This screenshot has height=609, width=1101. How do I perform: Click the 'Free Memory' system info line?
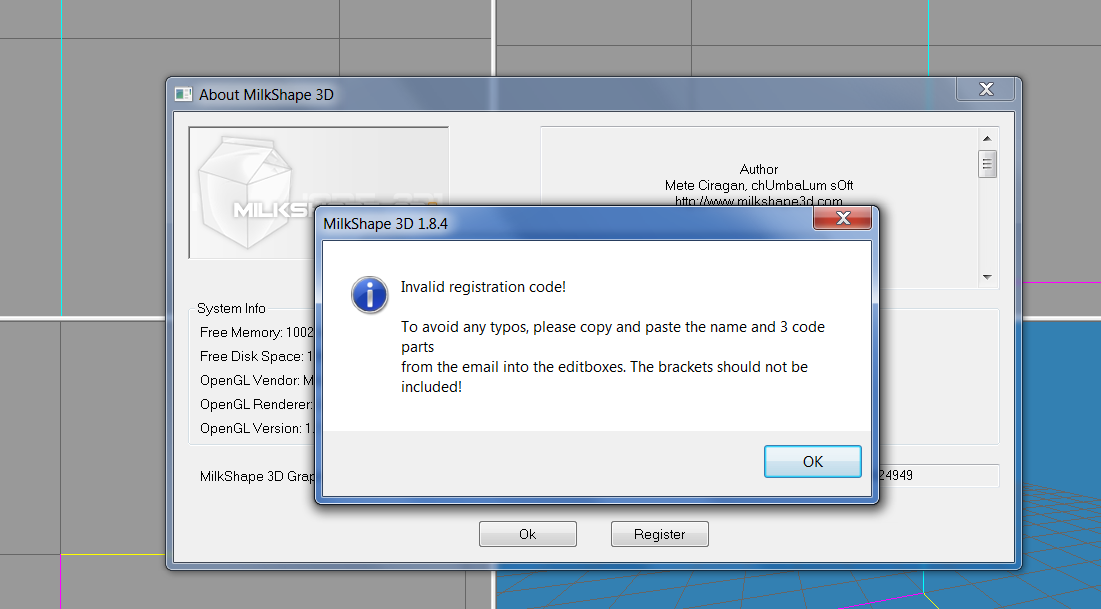click(x=256, y=332)
